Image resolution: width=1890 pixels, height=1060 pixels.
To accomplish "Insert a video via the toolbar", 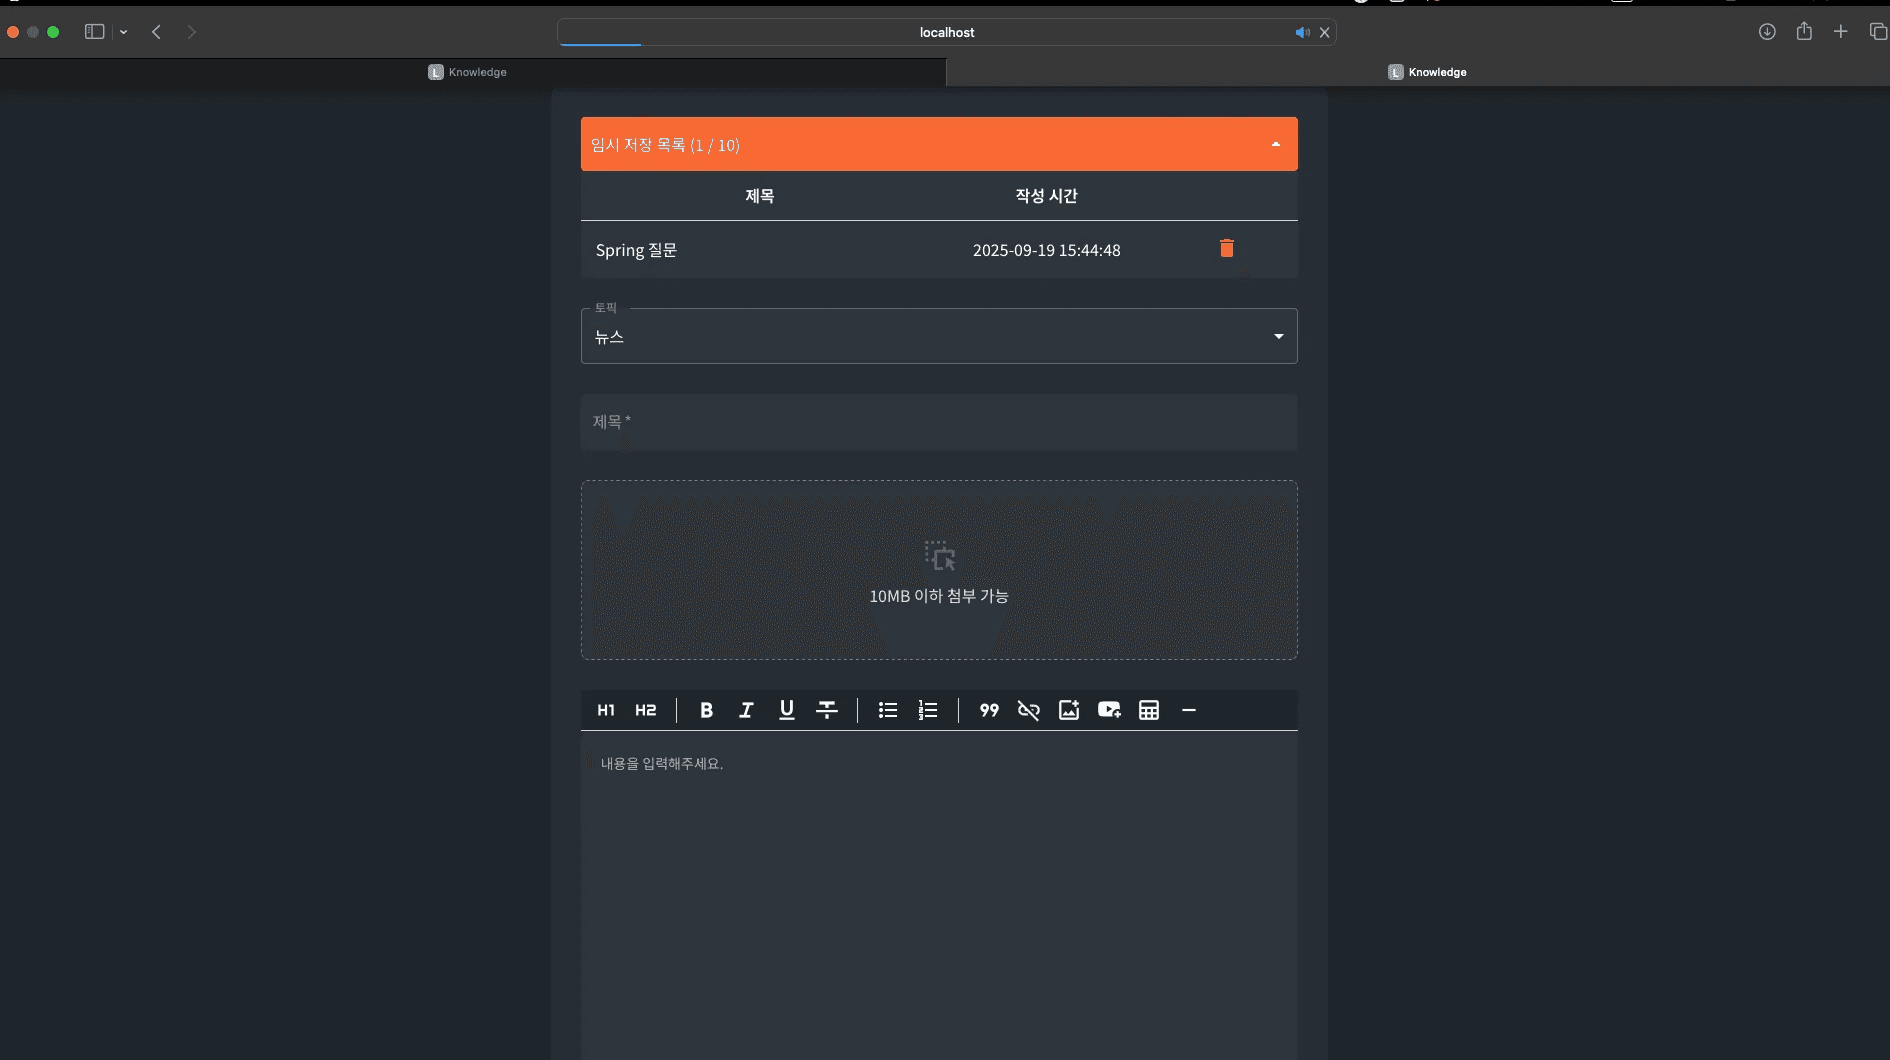I will 1109,710.
